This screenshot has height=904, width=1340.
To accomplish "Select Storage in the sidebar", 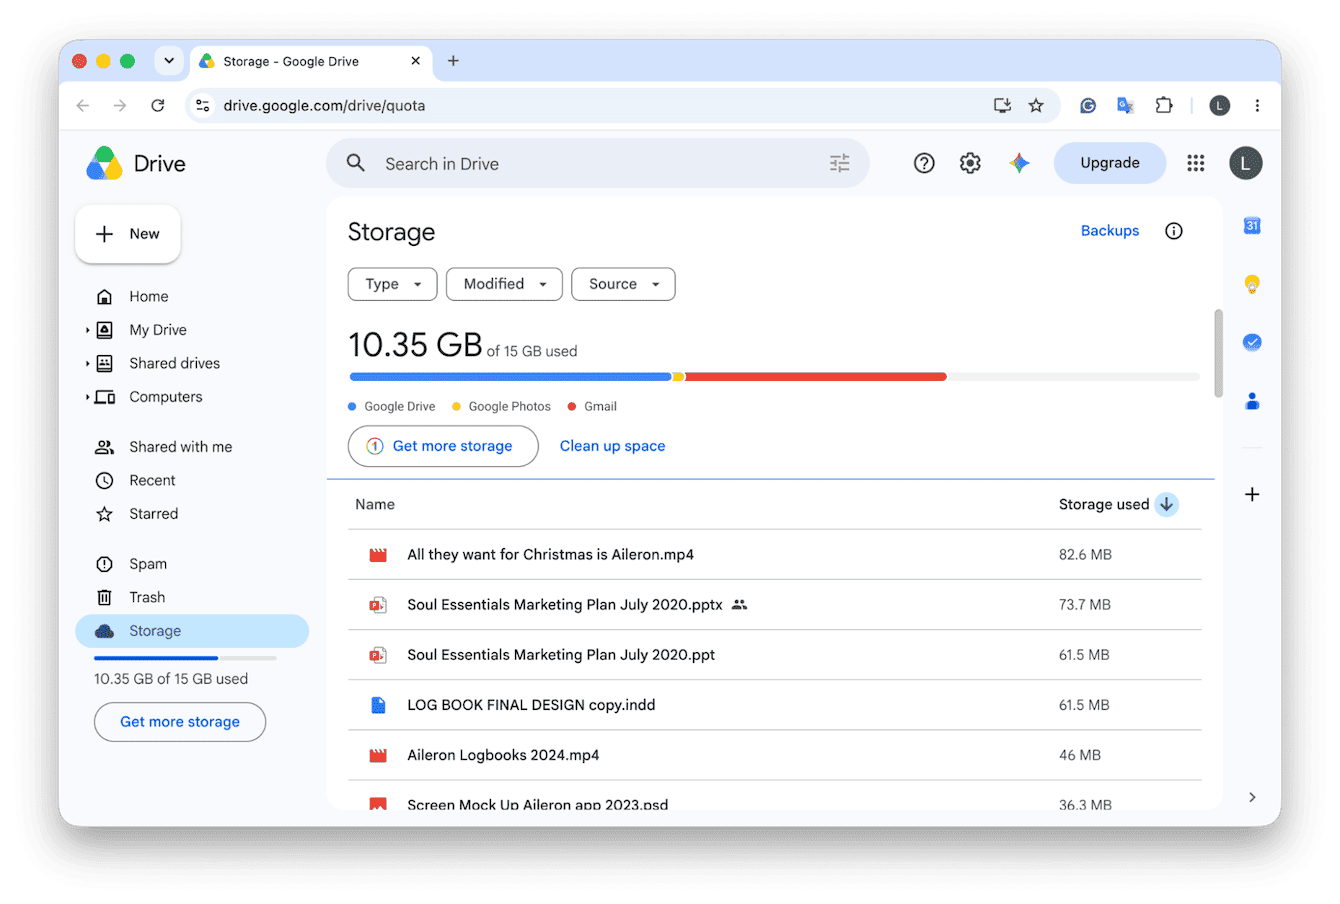I will (192, 631).
